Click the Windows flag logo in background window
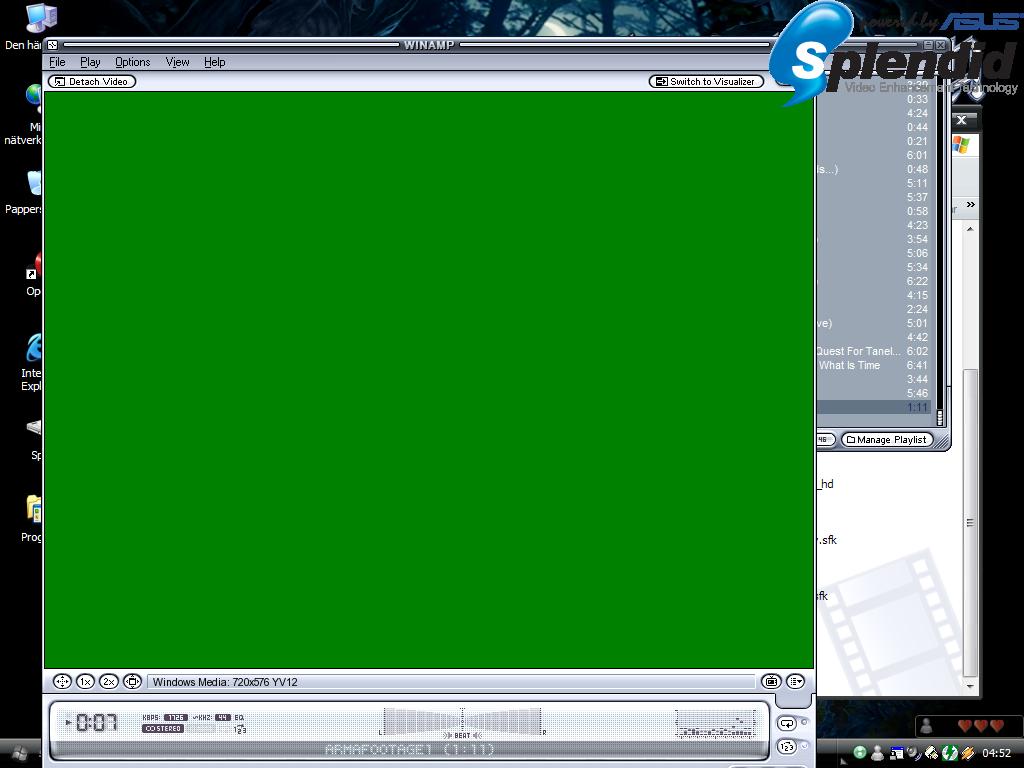 [x=961, y=144]
